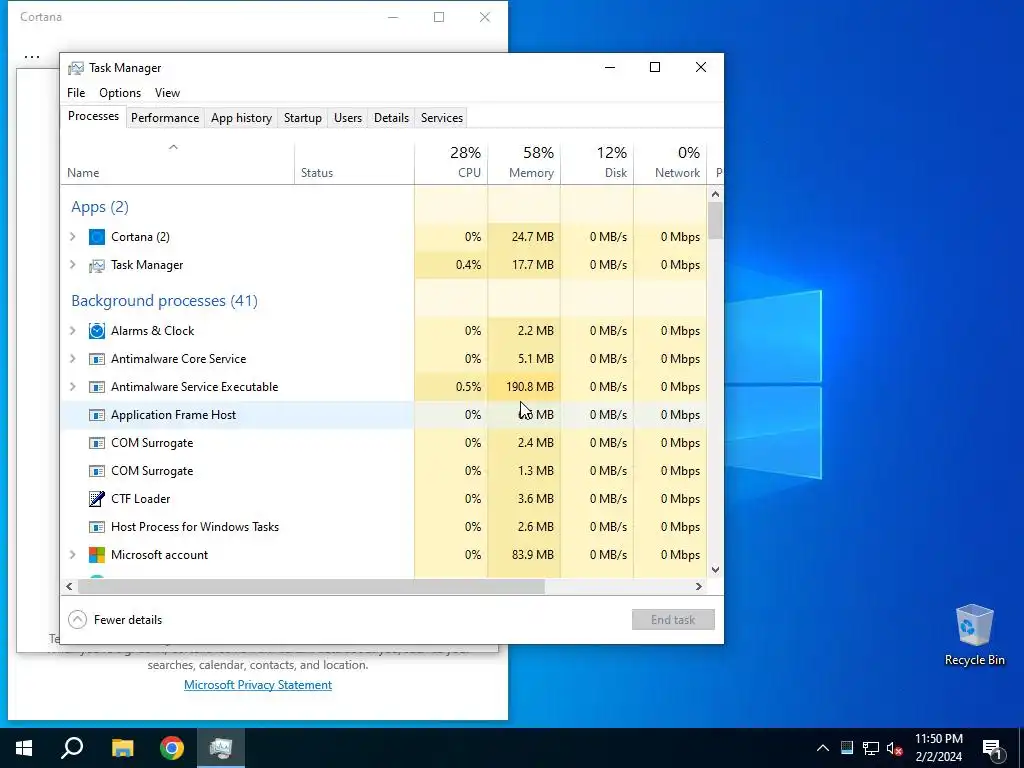This screenshot has width=1024, height=768.
Task: Switch to the Performance tab
Action: [x=165, y=118]
